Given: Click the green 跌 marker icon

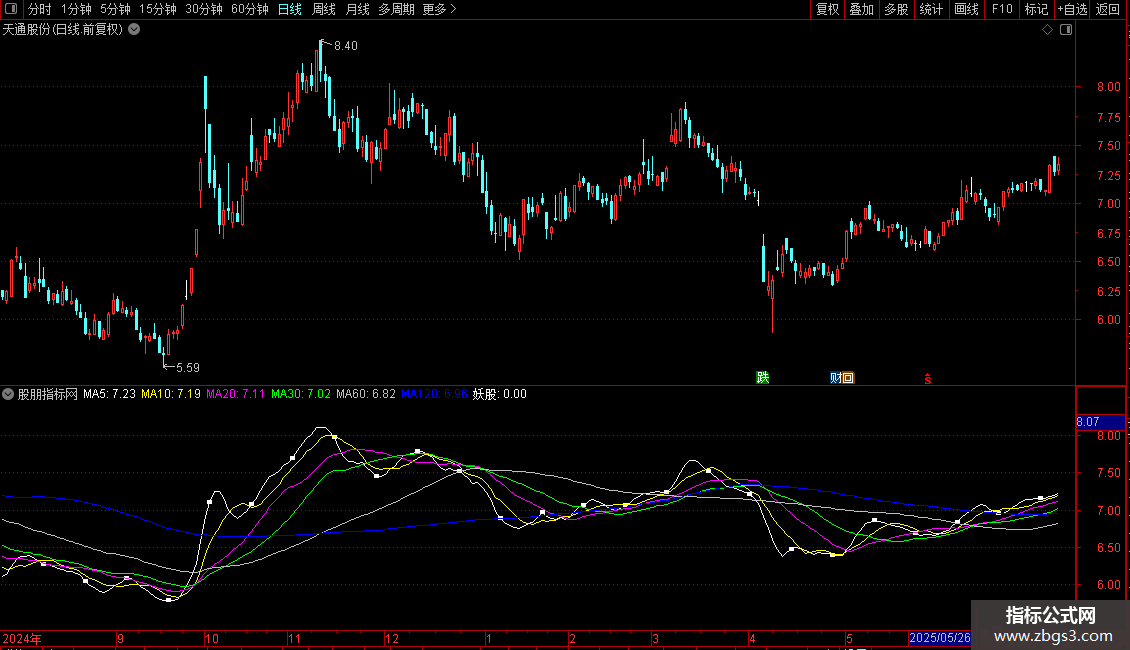Looking at the screenshot, I should coord(762,378).
